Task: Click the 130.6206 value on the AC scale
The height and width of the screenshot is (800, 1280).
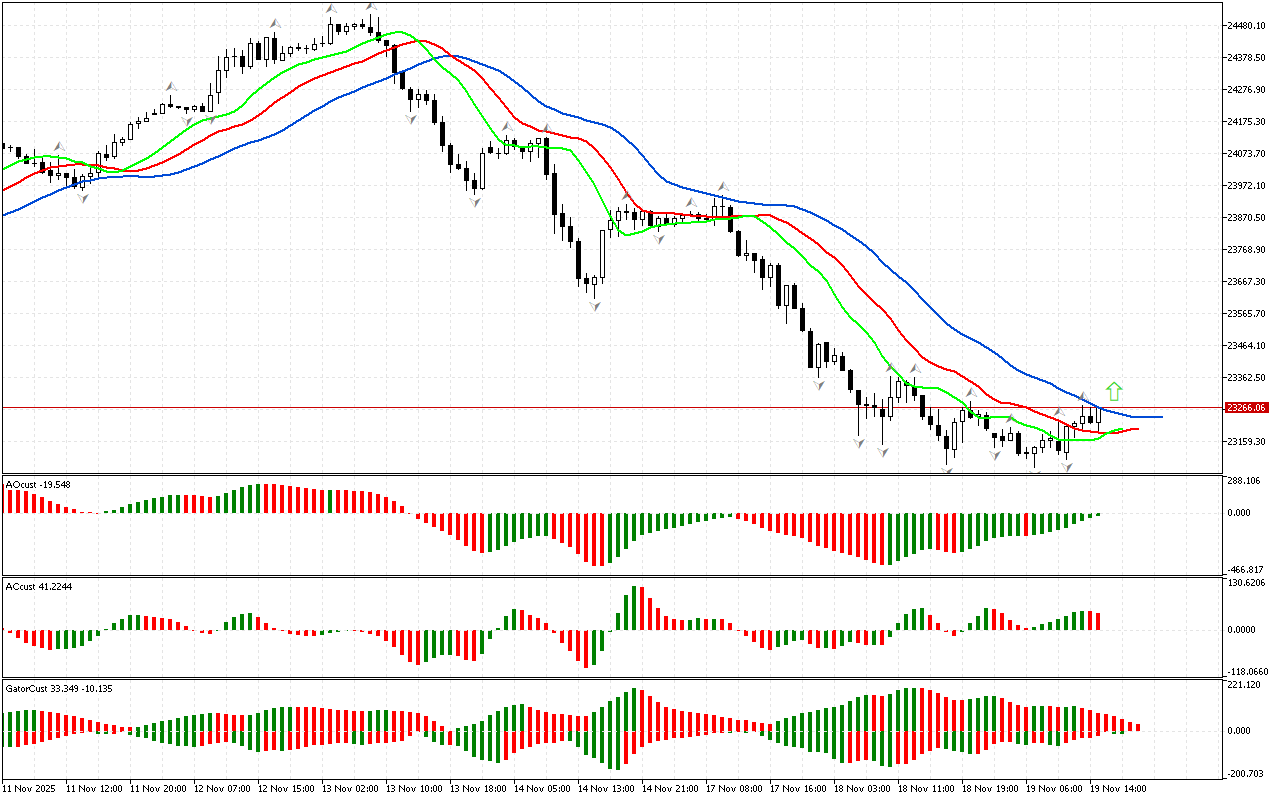Action: coord(1248,583)
